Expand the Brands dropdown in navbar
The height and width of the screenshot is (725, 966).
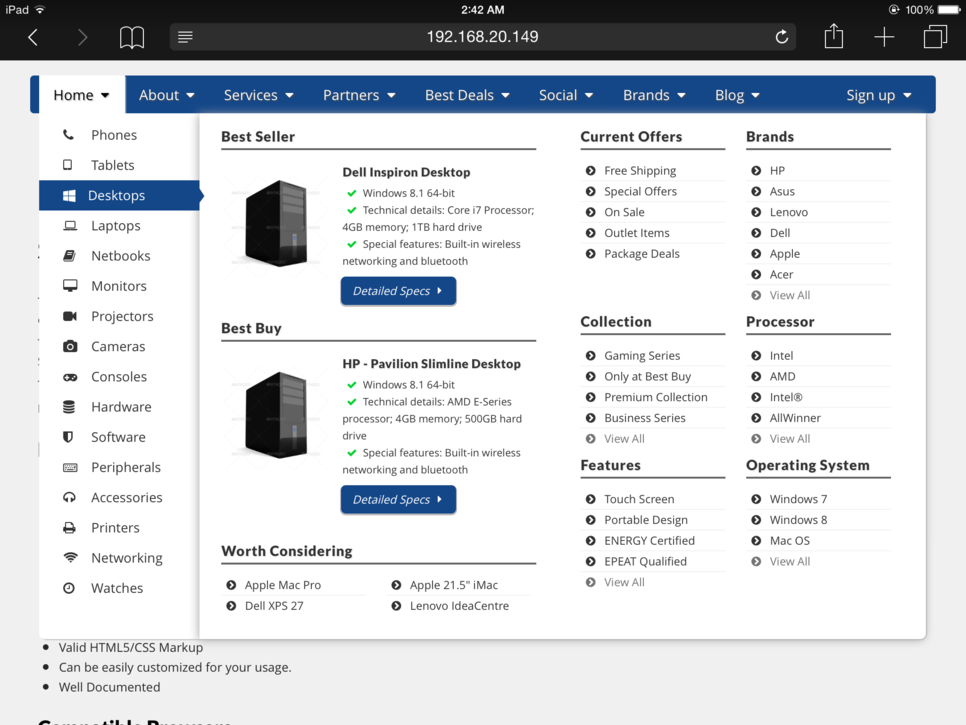click(654, 95)
